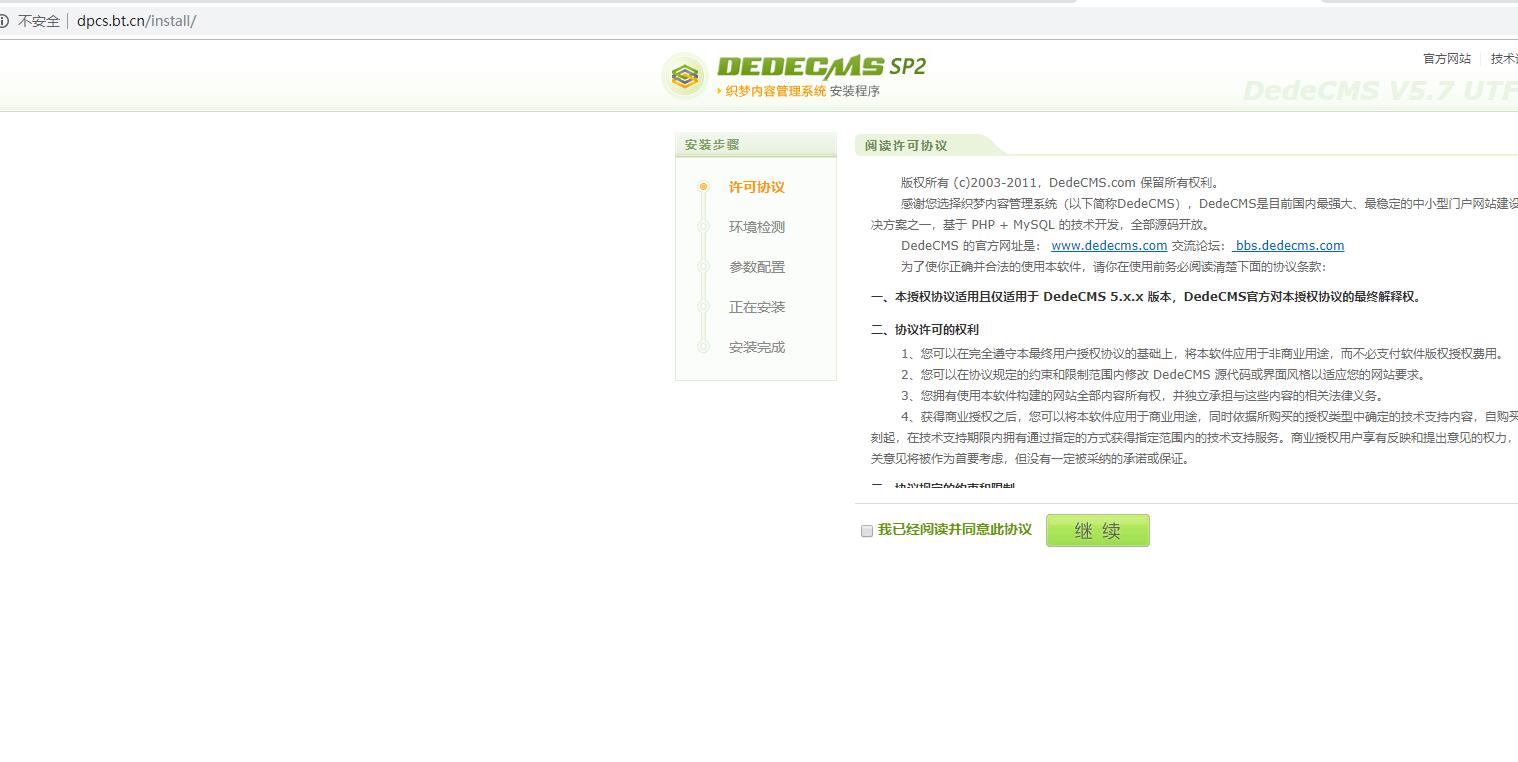
Task: Select 安装完成 step
Action: pos(756,347)
